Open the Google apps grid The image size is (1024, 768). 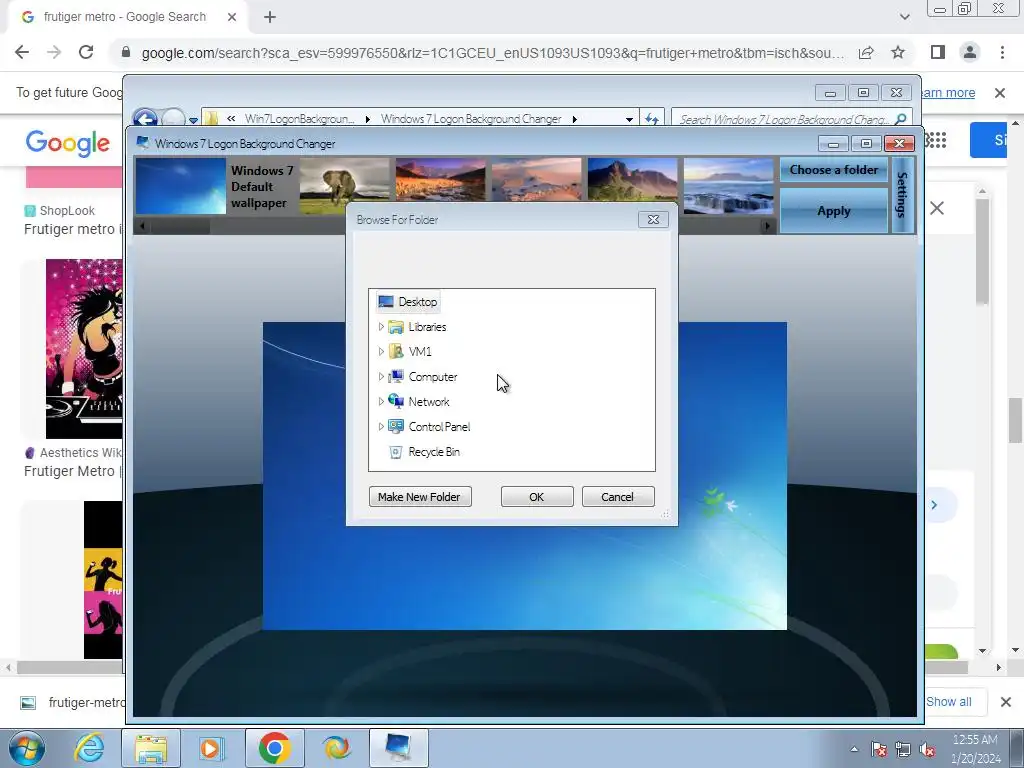pos(936,140)
